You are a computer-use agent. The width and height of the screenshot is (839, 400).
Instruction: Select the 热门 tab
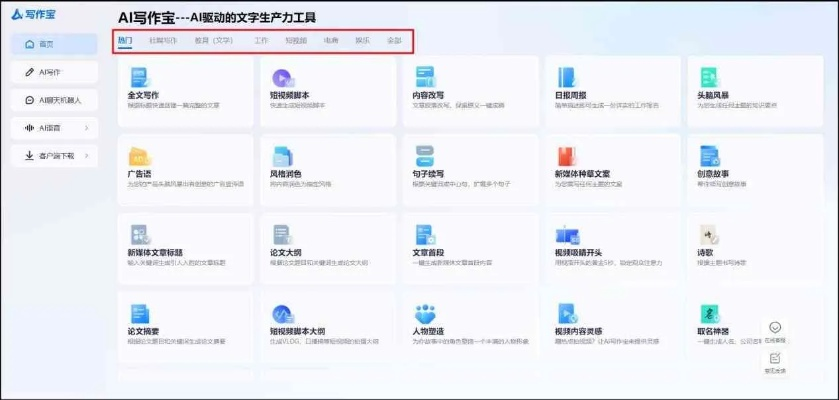(125, 41)
